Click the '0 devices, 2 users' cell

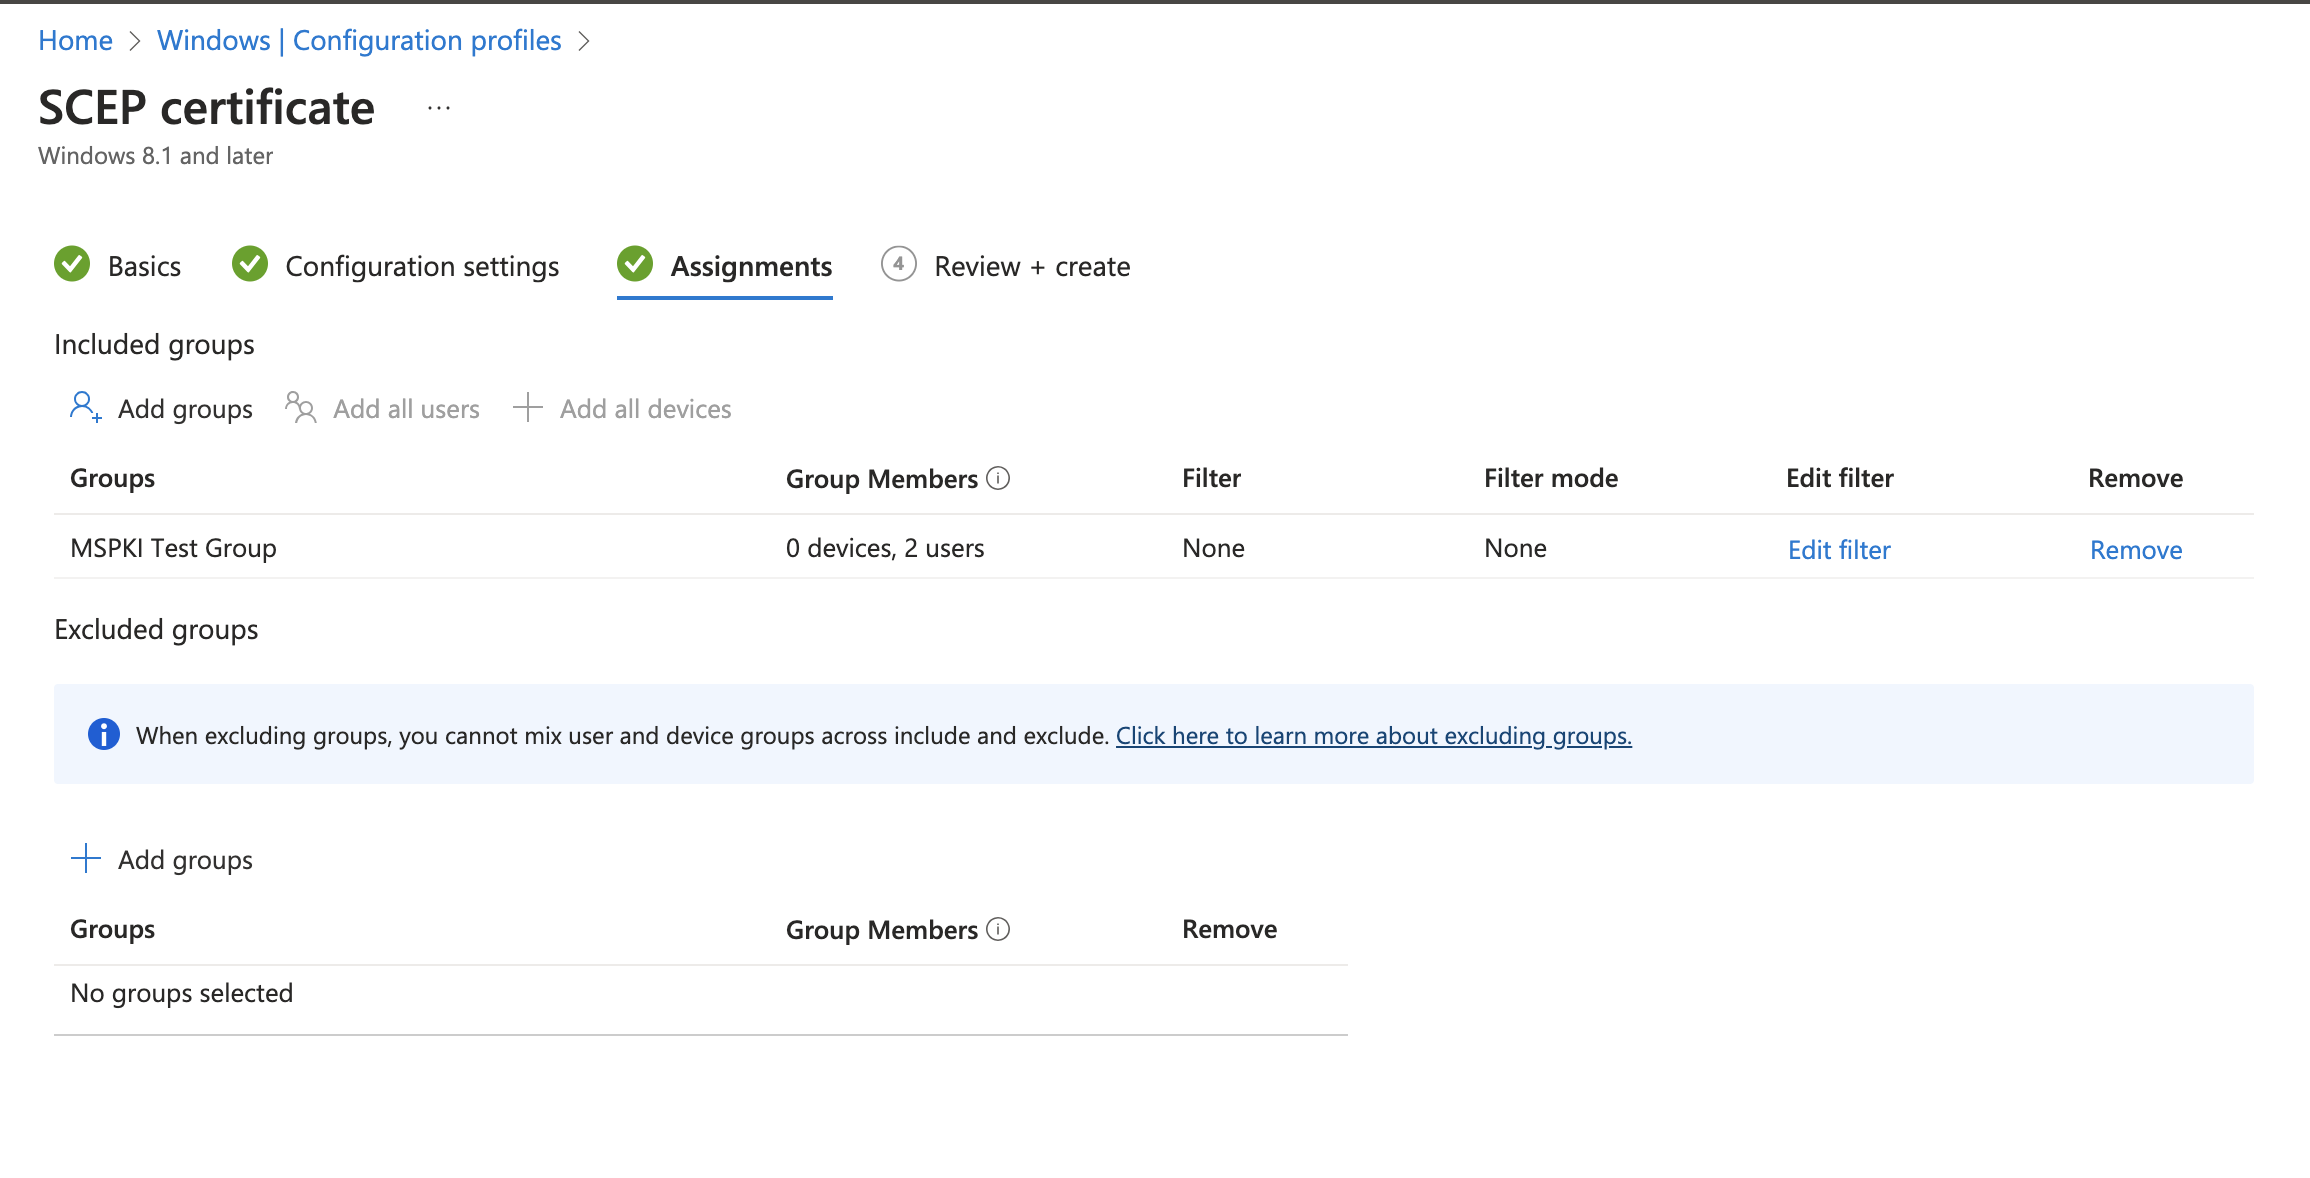(x=885, y=548)
